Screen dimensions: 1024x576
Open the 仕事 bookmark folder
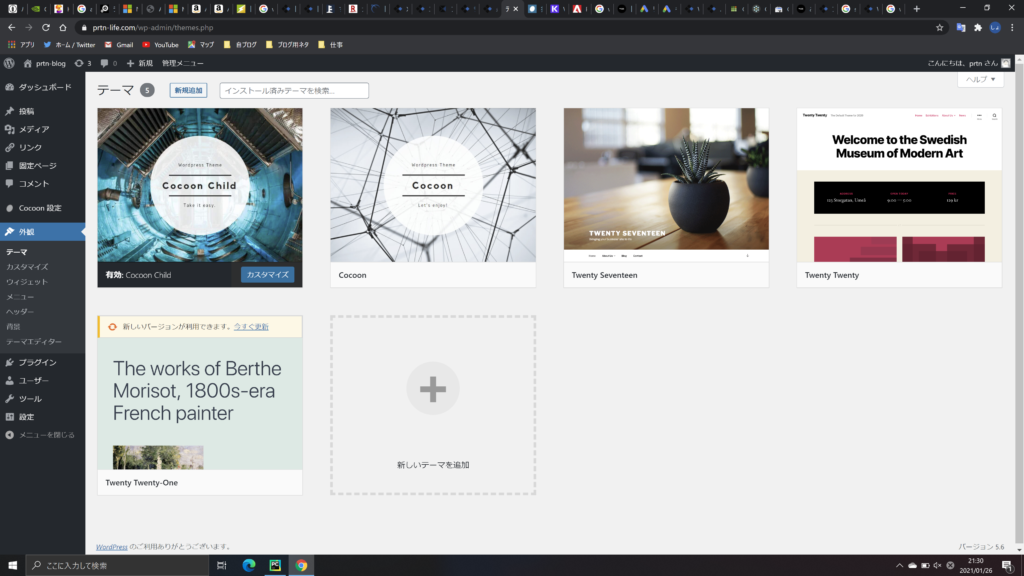click(330, 45)
